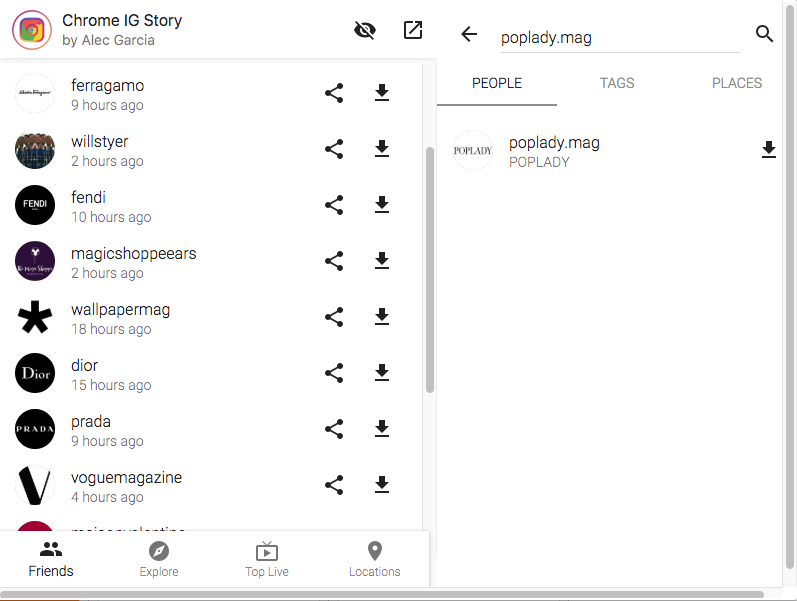Image resolution: width=797 pixels, height=601 pixels.
Task: Click the search magnifier icon
Action: [765, 34]
